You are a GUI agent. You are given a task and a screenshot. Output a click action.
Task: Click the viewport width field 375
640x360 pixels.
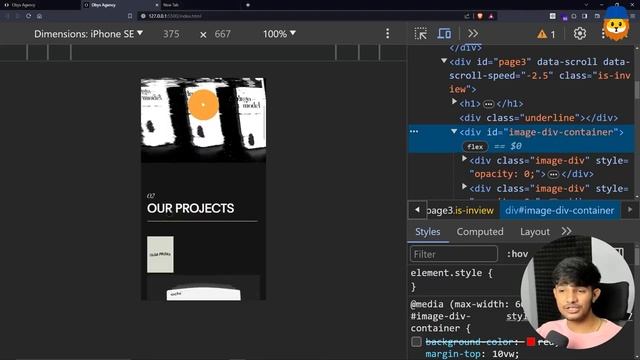[171, 34]
